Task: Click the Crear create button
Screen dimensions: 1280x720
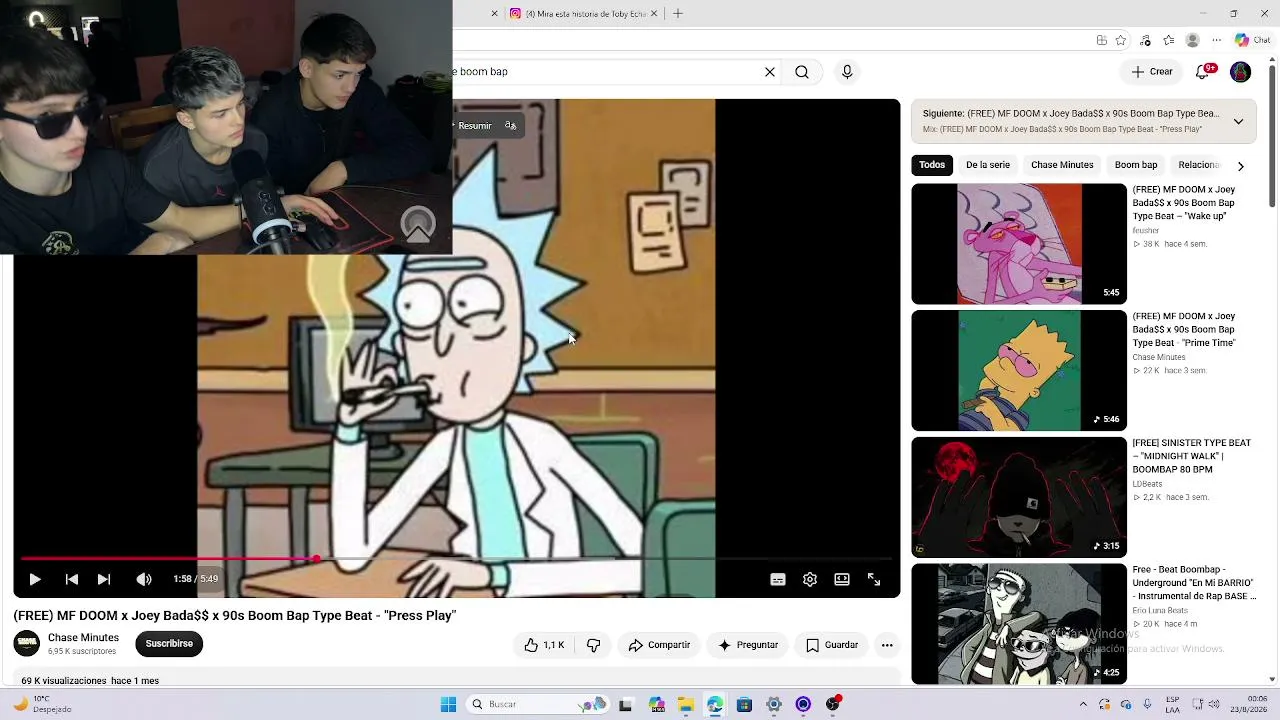Action: pos(1152,72)
